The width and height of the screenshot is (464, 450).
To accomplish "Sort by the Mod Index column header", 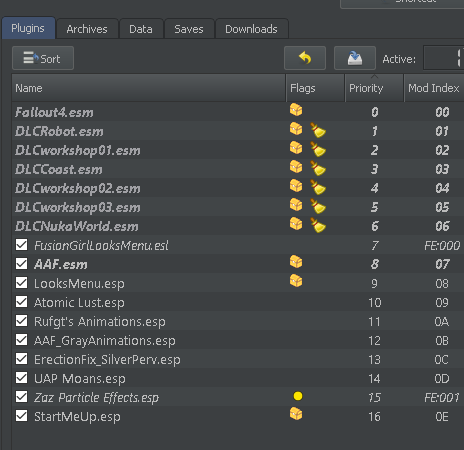I will pos(434,88).
